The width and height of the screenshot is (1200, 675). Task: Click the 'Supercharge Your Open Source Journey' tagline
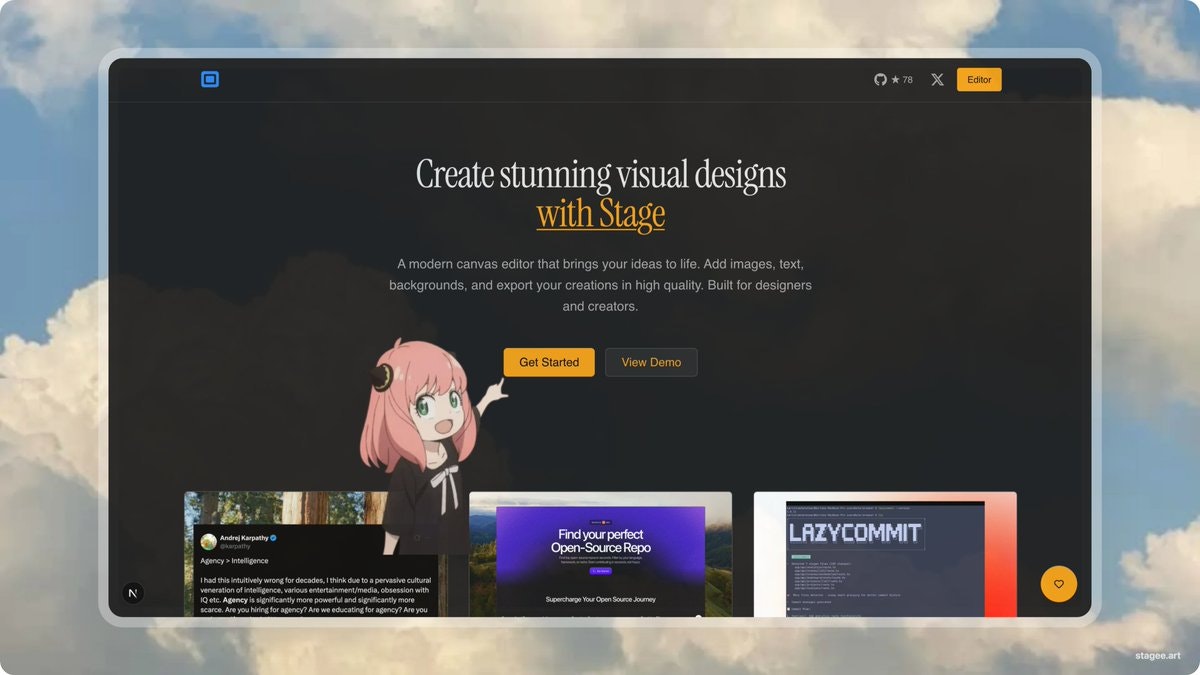coord(600,599)
